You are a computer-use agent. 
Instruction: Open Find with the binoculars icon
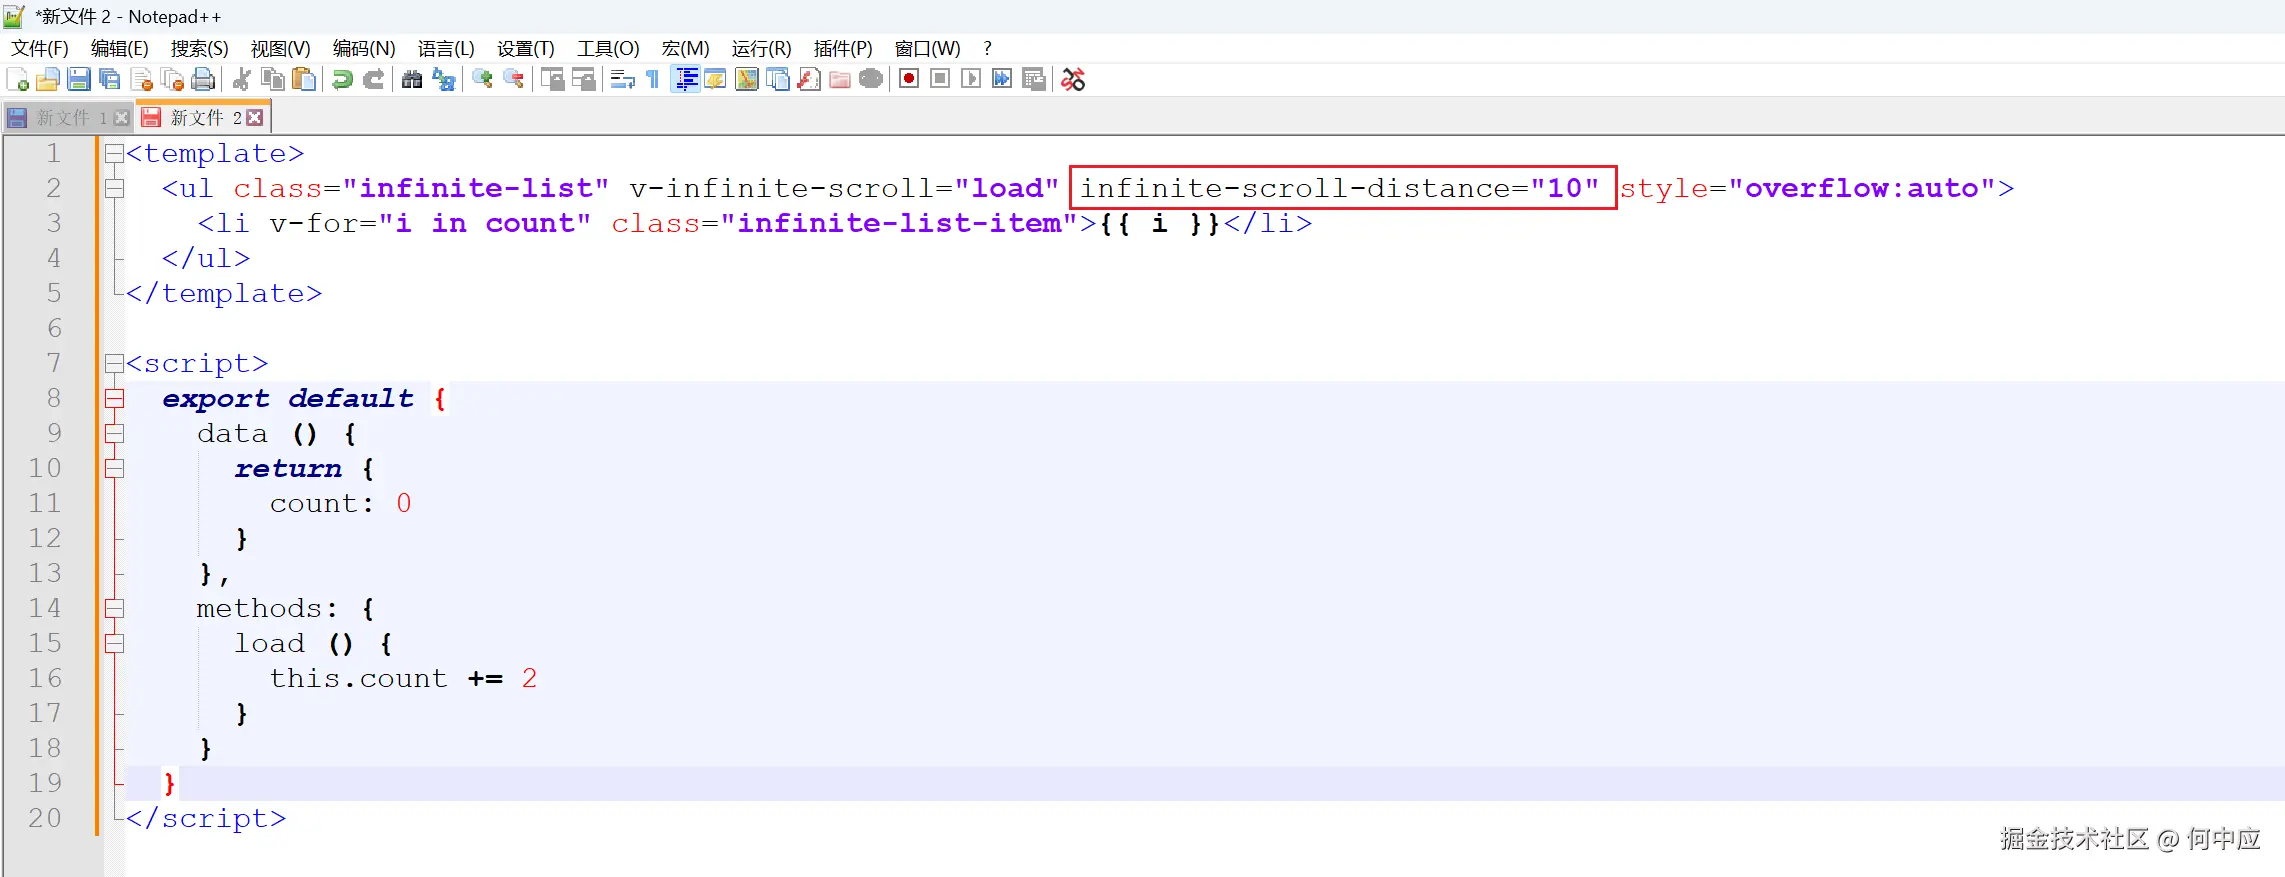coord(412,80)
